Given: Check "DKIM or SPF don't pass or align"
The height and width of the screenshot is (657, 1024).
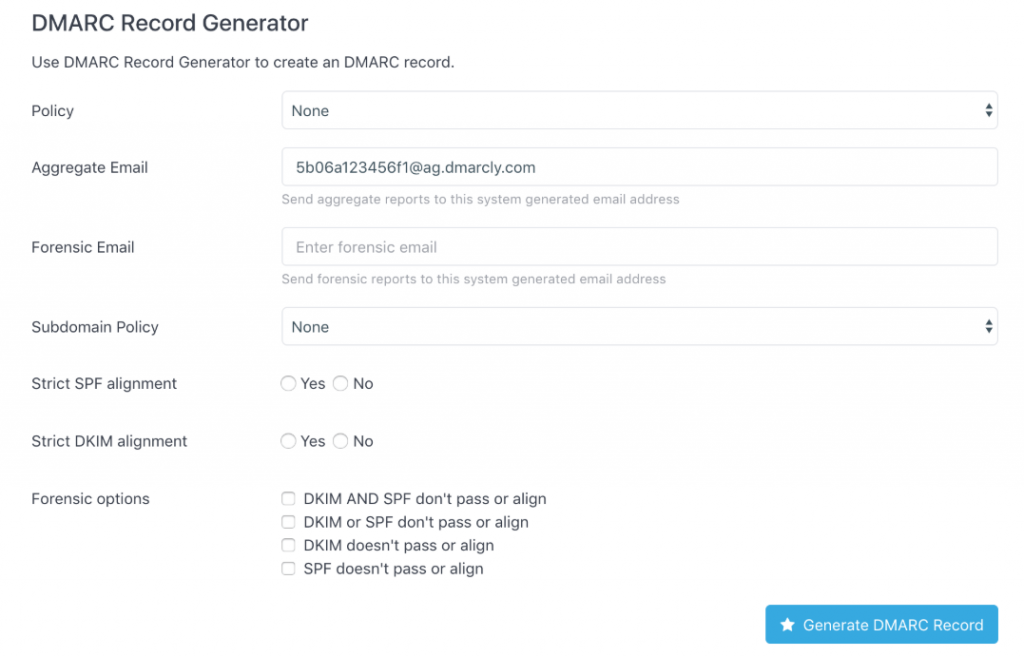Looking at the screenshot, I should [288, 522].
